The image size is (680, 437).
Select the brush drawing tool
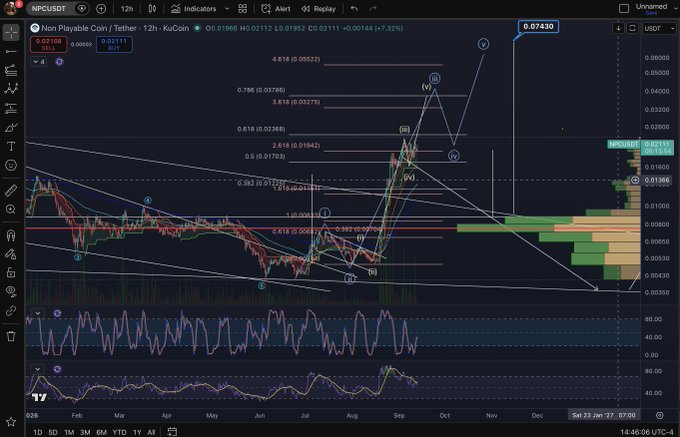(x=11, y=127)
